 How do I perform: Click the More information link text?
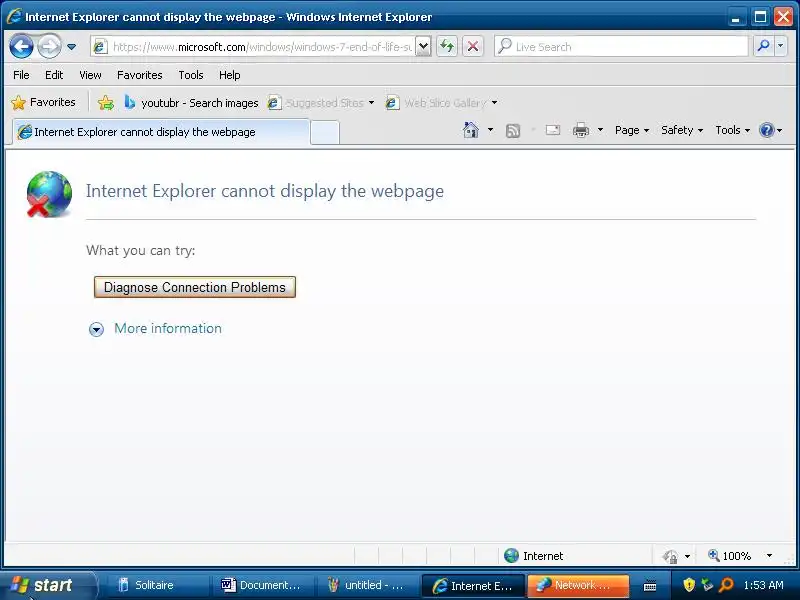(x=168, y=328)
